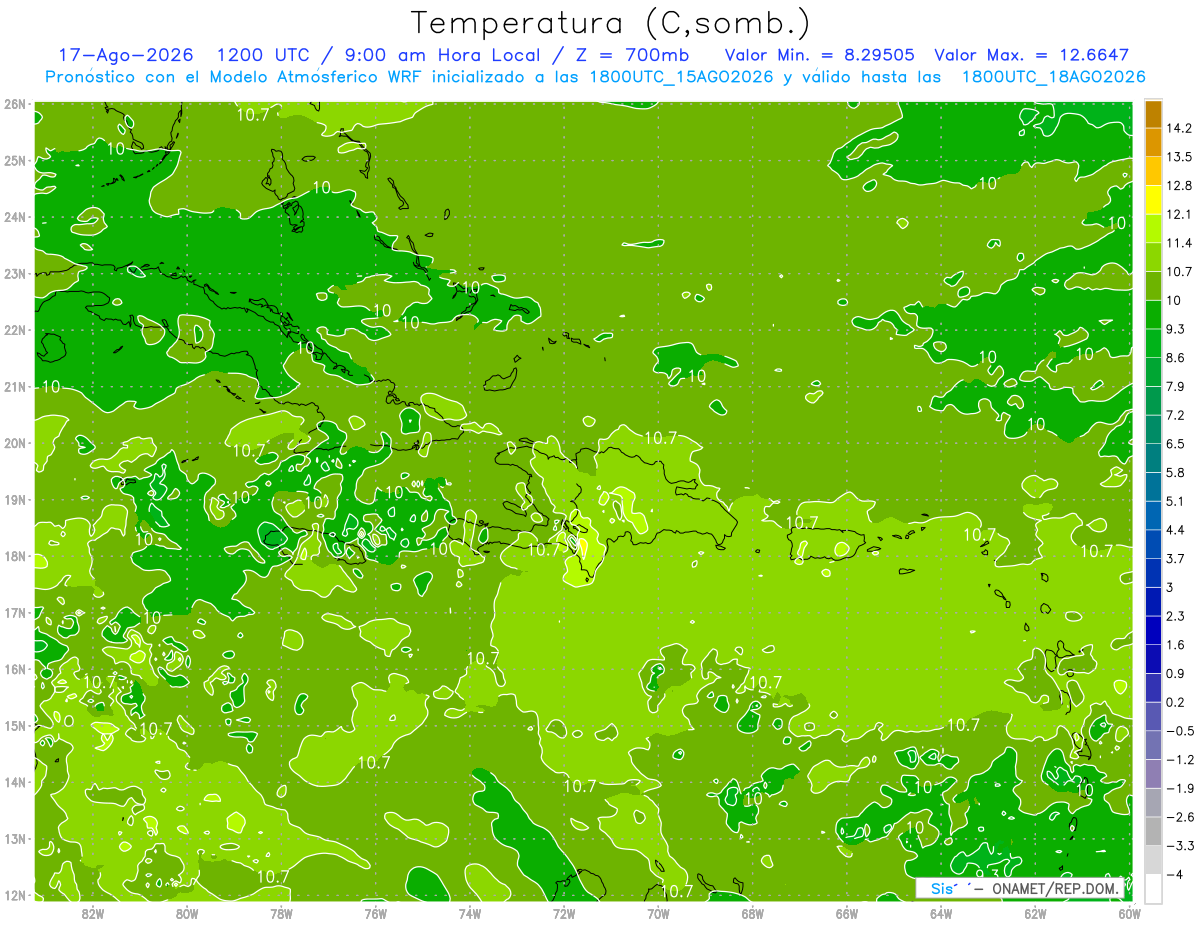Select the colorbar value "12.1"

pyautogui.click(x=1180, y=214)
